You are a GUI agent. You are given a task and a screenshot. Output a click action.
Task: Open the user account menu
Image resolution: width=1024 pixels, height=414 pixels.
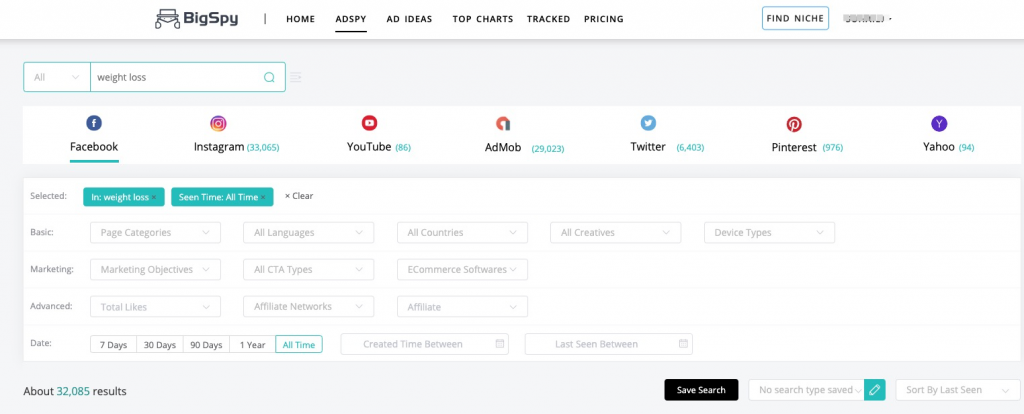click(867, 19)
